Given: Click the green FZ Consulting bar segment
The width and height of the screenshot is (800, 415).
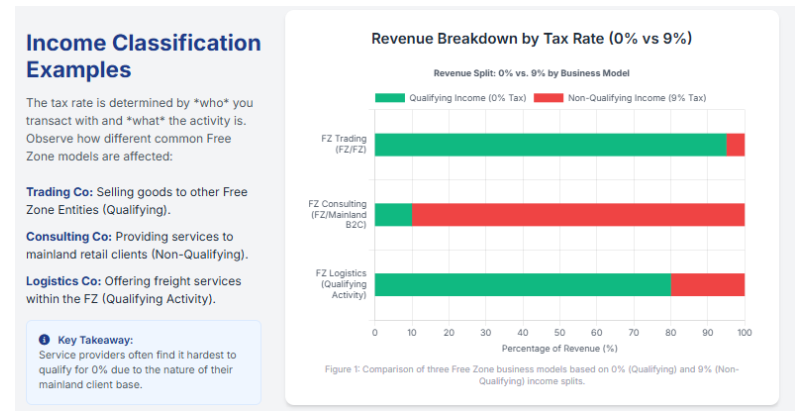Looking at the screenshot, I should pos(392,214).
